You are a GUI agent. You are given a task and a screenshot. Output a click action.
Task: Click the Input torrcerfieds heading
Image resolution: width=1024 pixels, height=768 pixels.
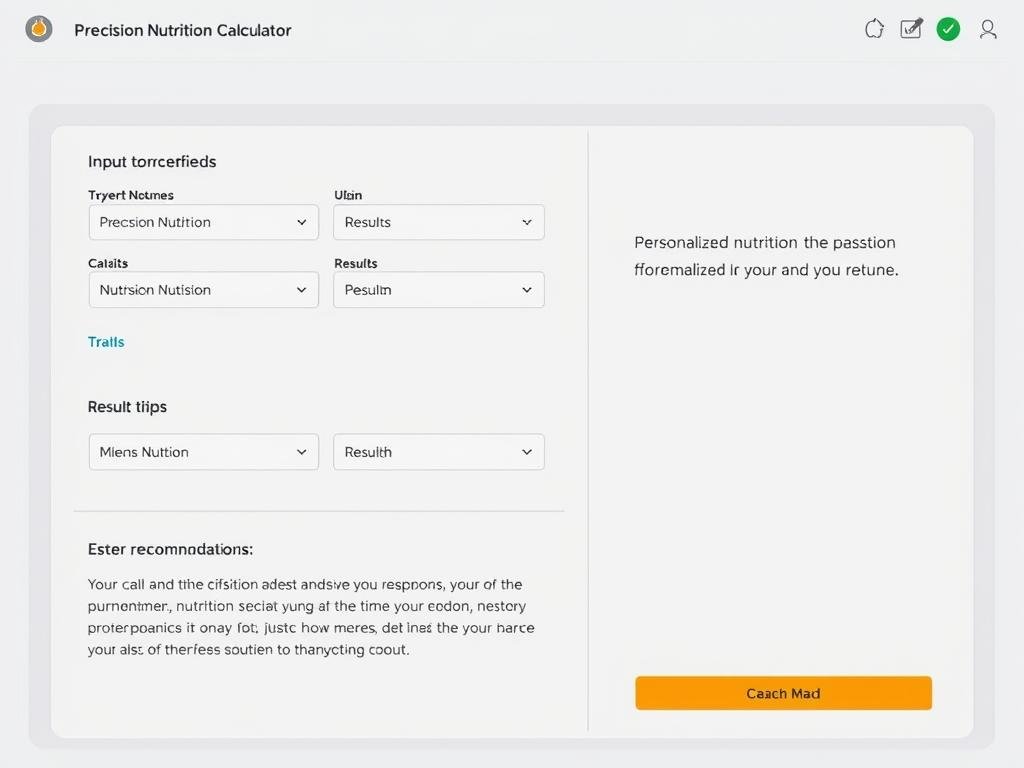[x=151, y=161]
